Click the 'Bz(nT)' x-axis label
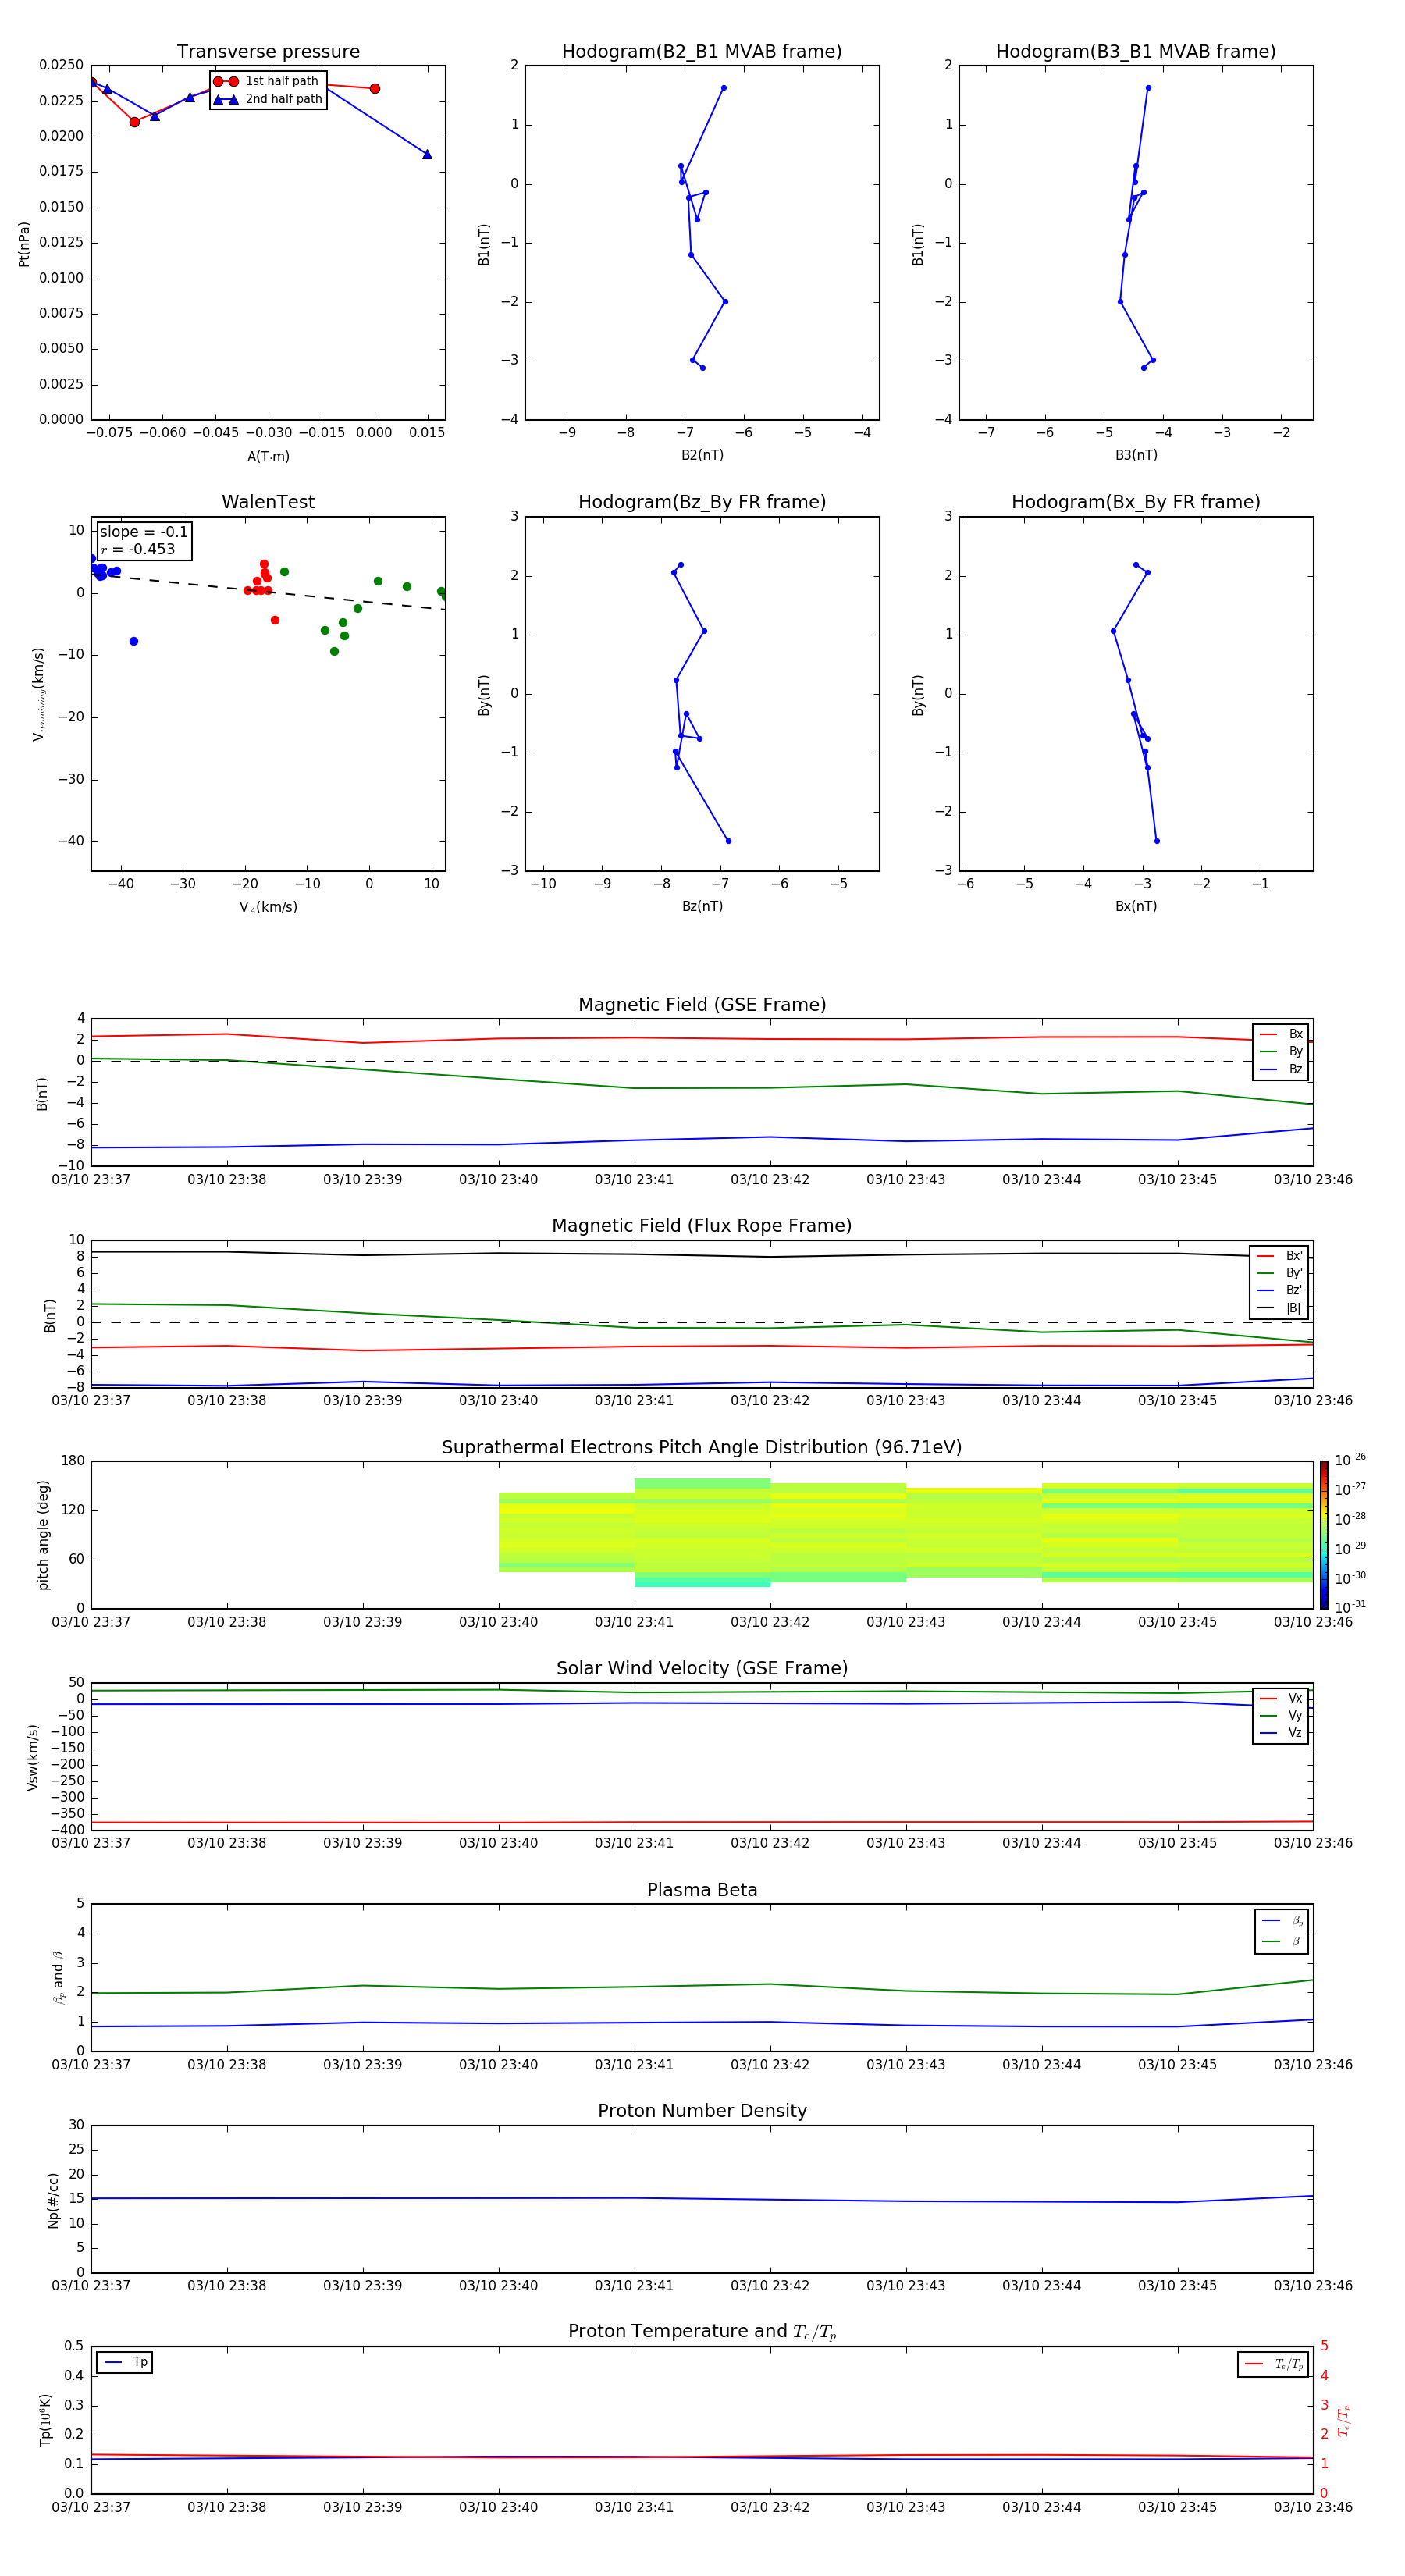1405x2576 pixels. 702,906
